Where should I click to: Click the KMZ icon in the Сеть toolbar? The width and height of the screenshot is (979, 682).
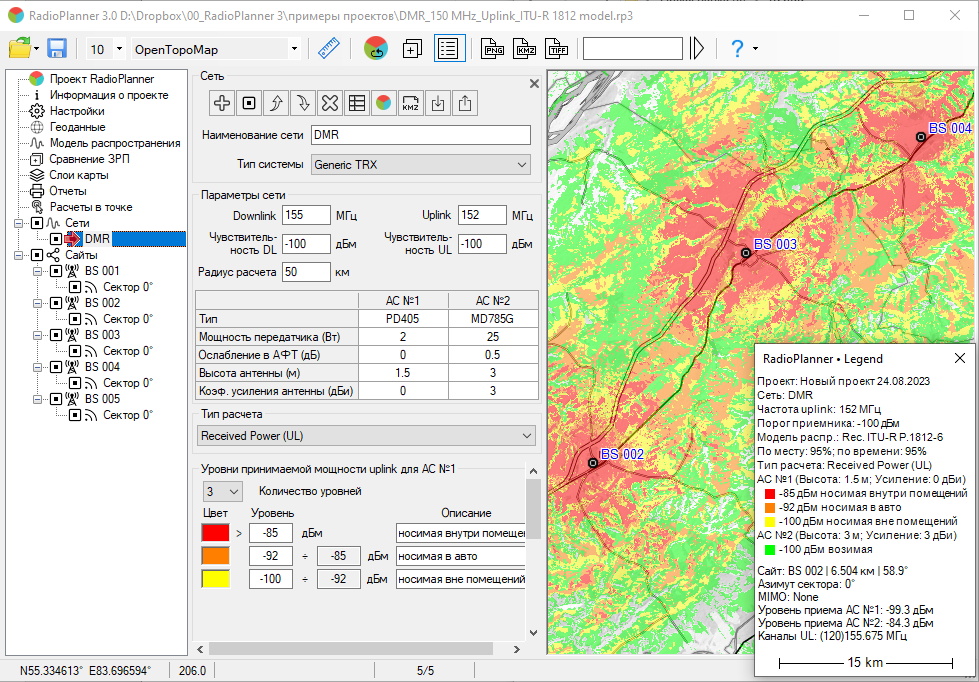(x=410, y=103)
